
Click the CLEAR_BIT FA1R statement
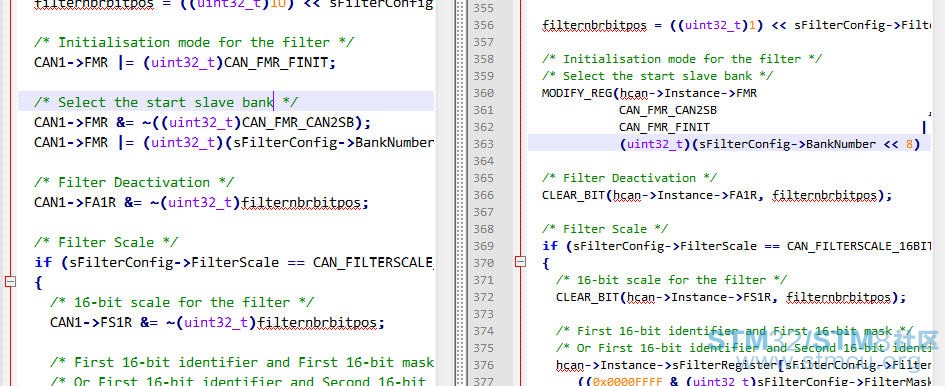(717, 195)
